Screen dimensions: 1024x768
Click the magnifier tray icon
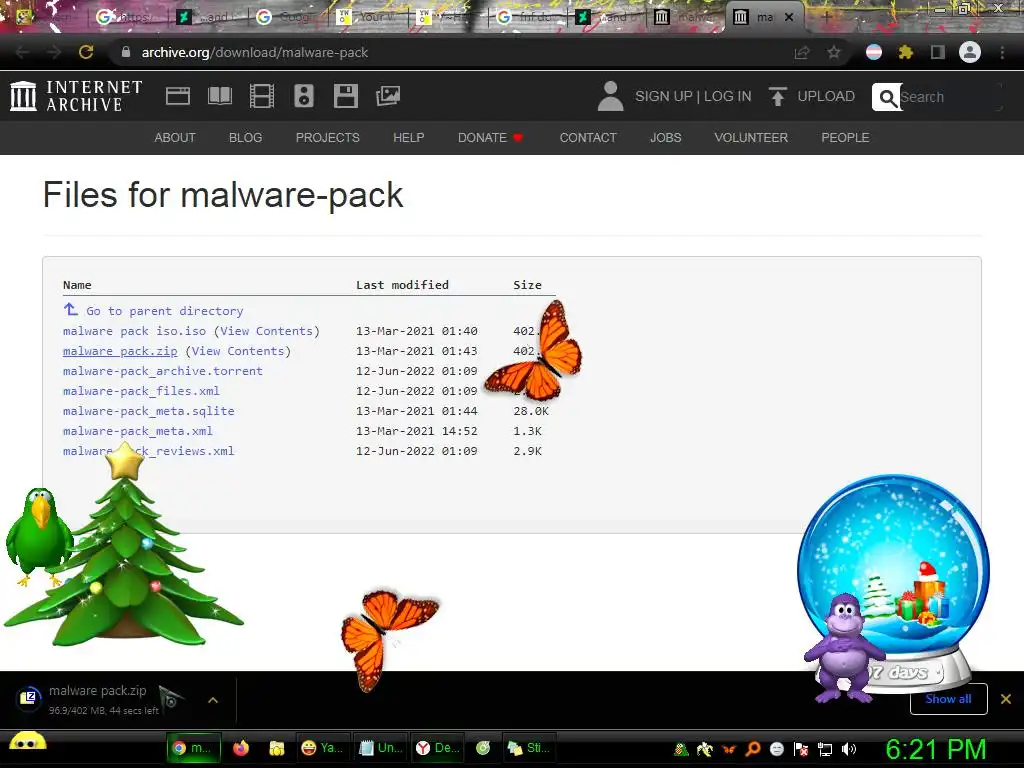coord(753,748)
